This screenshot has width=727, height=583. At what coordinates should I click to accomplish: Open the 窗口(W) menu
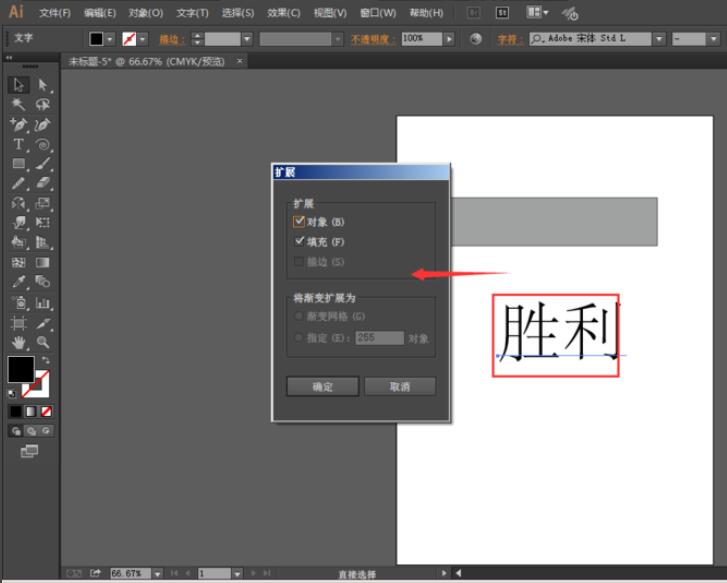point(378,13)
